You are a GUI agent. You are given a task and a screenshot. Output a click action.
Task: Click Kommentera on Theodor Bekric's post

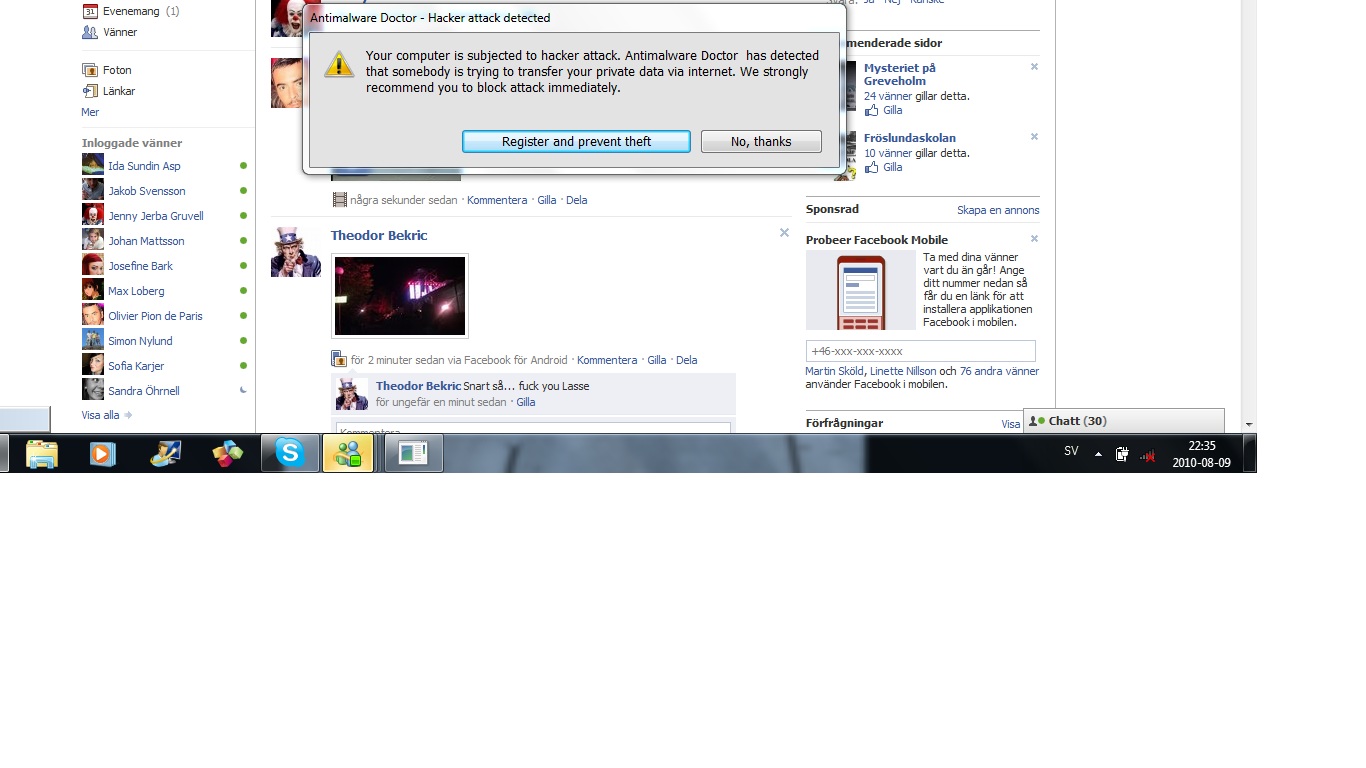pos(607,360)
